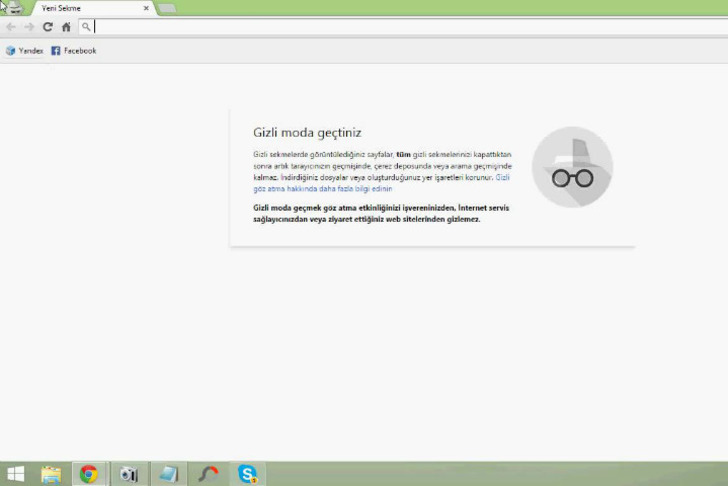The width and height of the screenshot is (728, 486).
Task: Click the bold incognito warning paragraph
Action: point(381,214)
